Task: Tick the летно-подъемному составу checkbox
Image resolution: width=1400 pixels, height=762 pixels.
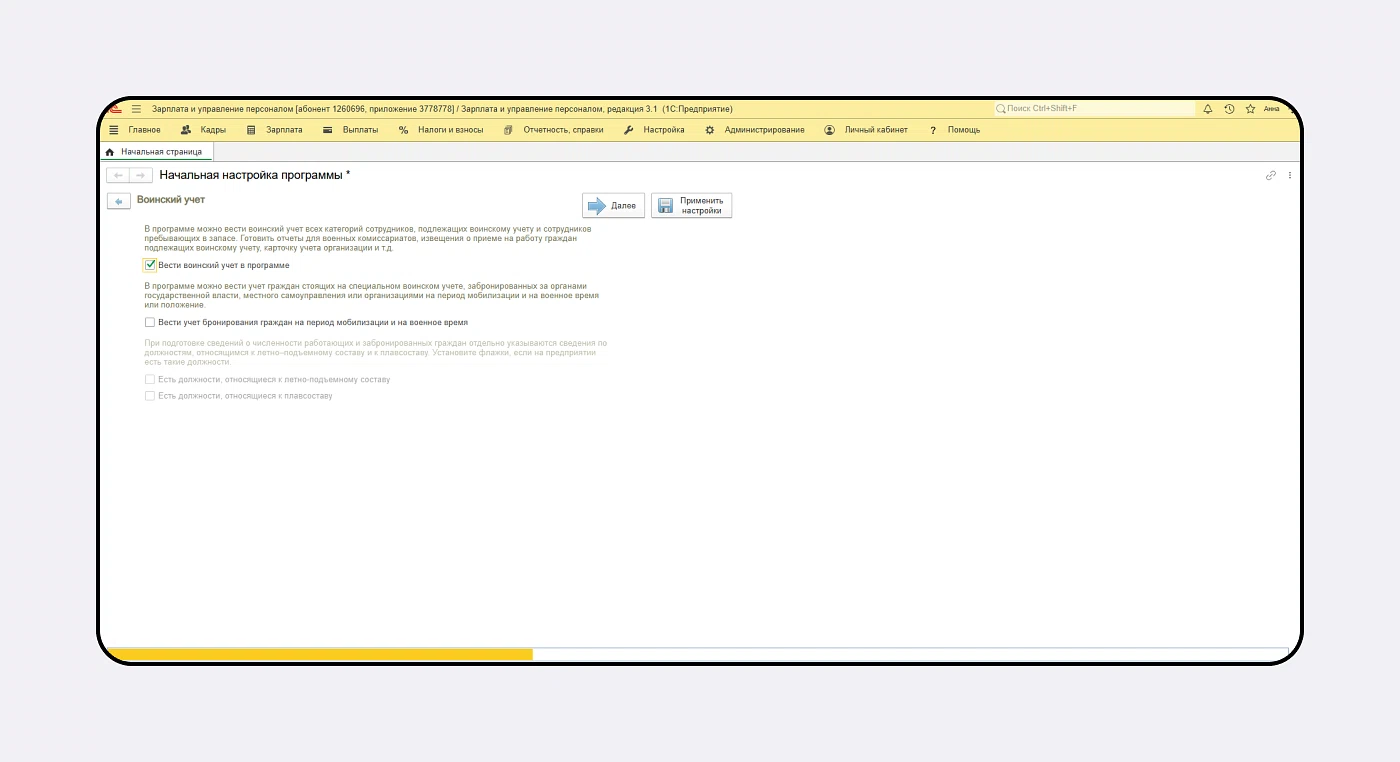Action: coord(150,380)
